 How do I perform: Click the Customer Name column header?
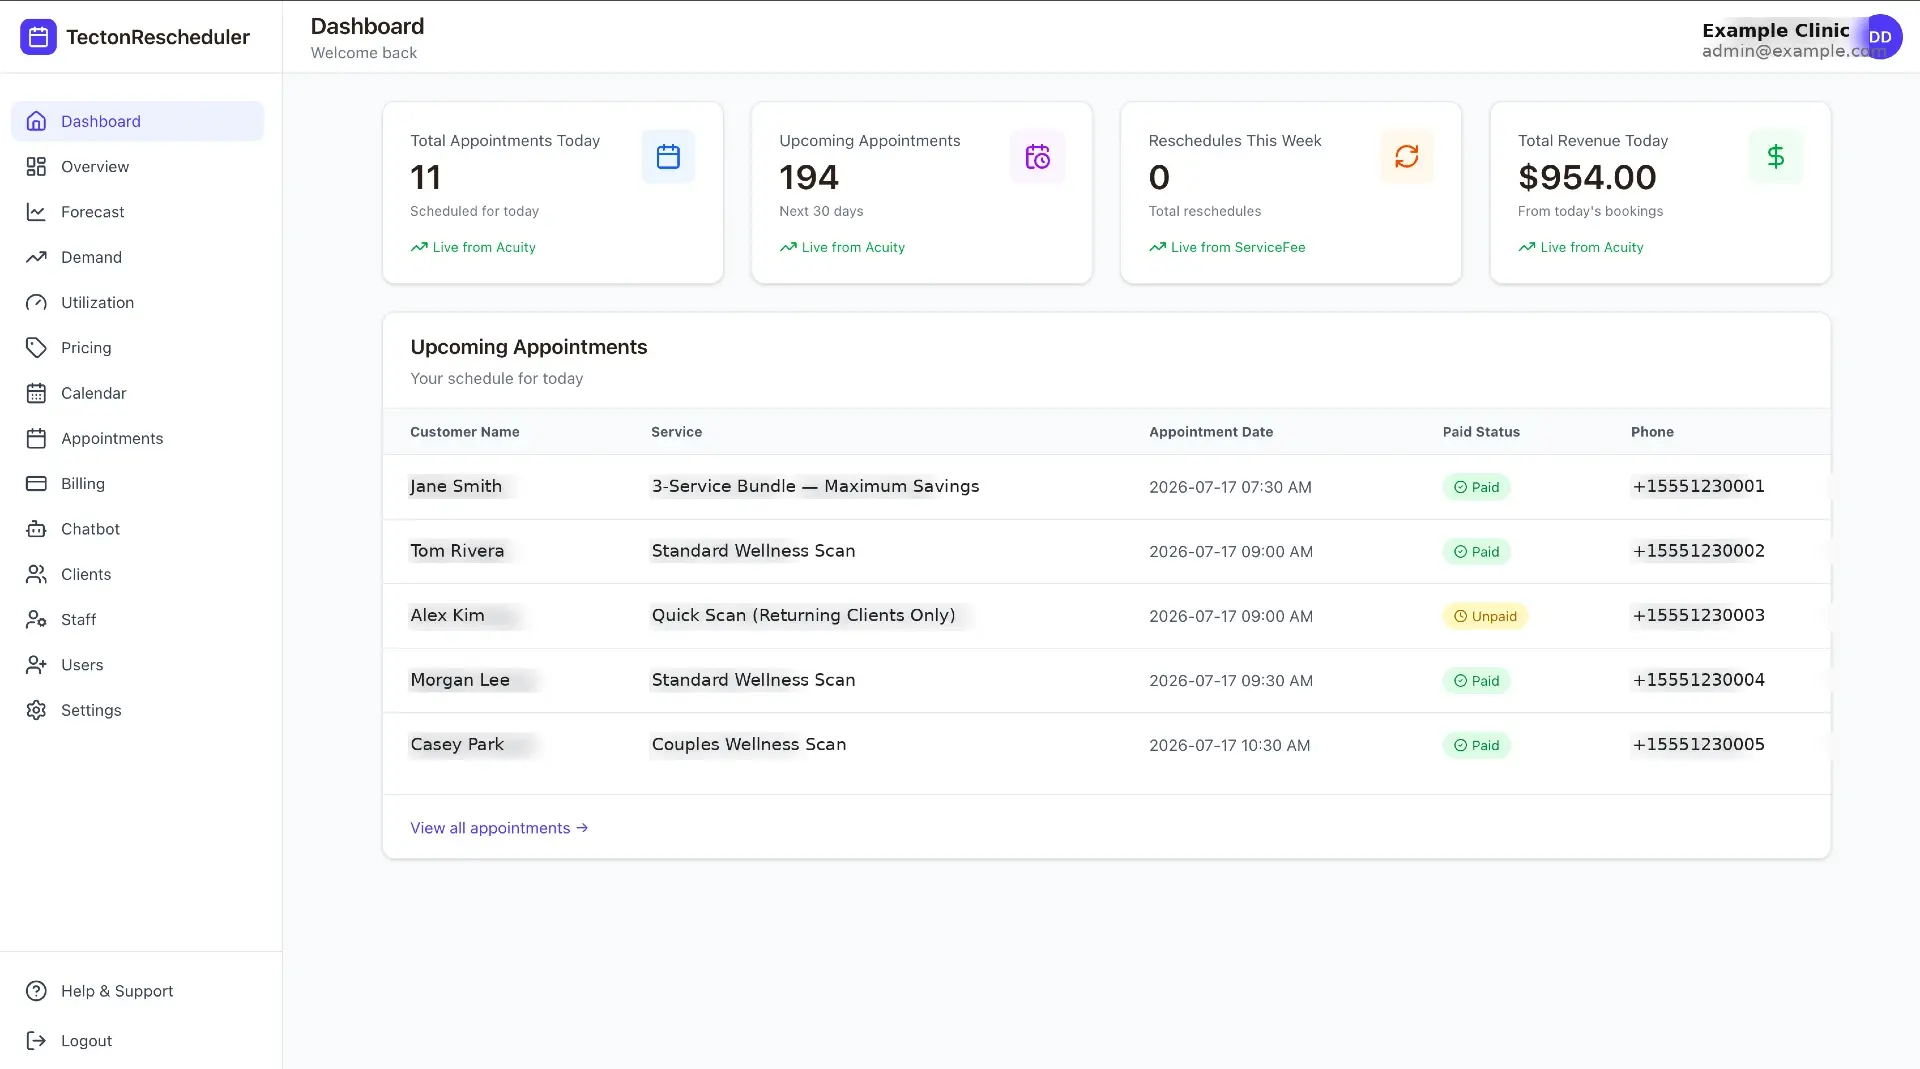click(x=465, y=432)
